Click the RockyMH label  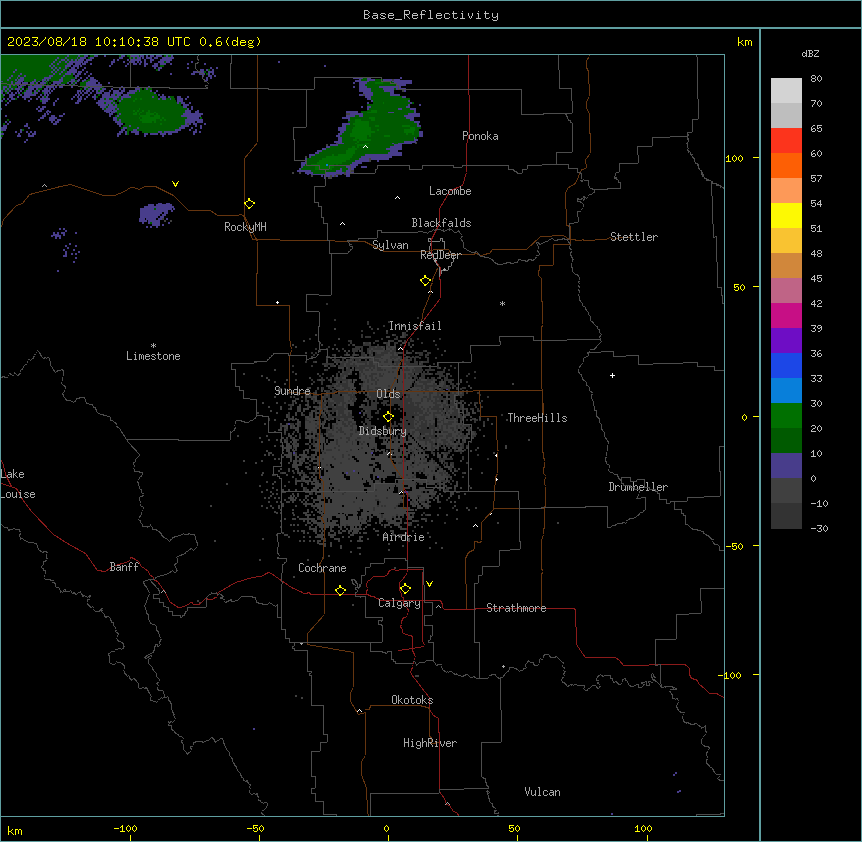pos(245,227)
